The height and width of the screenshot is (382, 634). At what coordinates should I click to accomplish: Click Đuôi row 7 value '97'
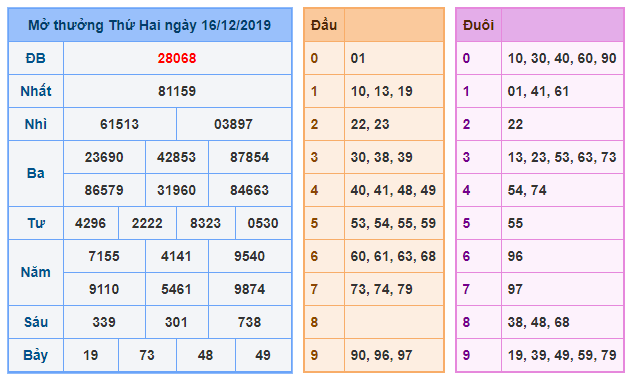(516, 289)
